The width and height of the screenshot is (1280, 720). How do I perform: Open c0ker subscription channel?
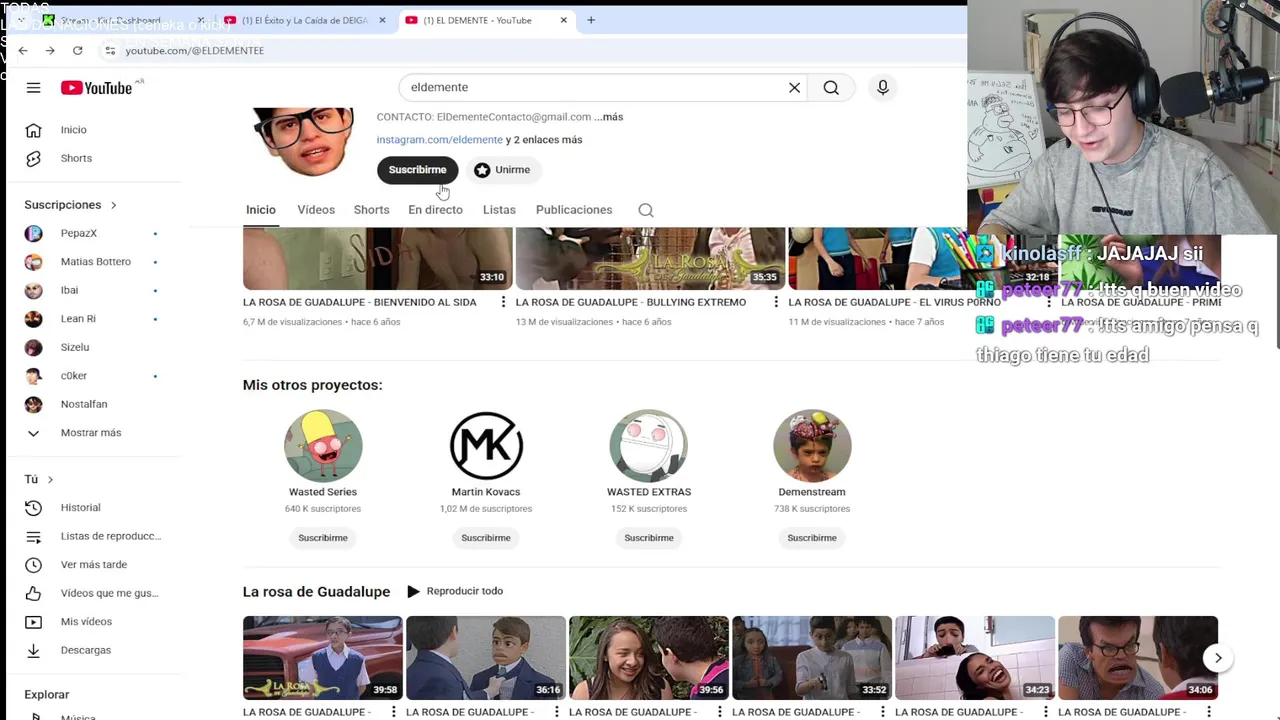coord(73,376)
